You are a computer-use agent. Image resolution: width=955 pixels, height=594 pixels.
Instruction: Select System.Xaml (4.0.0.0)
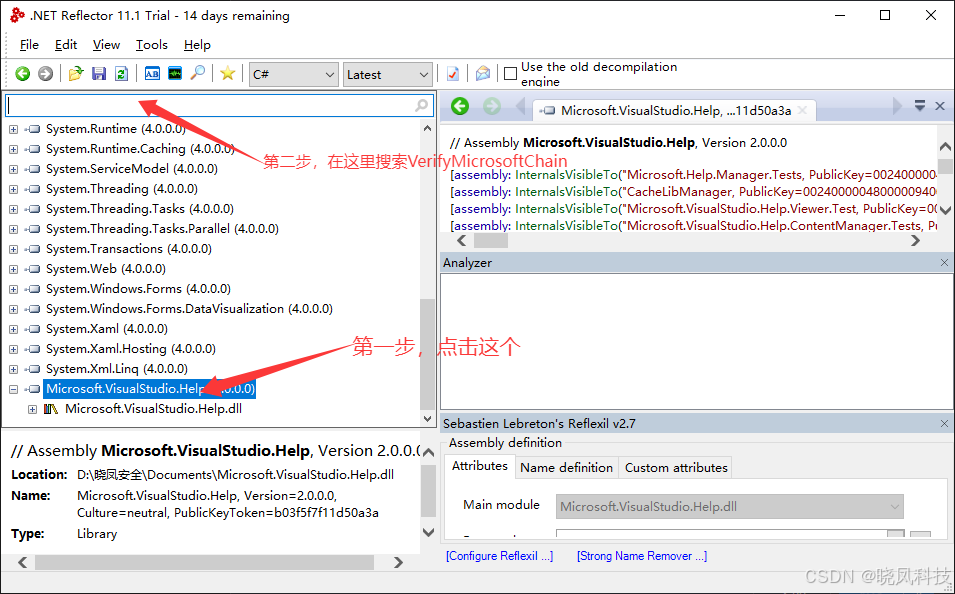tap(107, 330)
